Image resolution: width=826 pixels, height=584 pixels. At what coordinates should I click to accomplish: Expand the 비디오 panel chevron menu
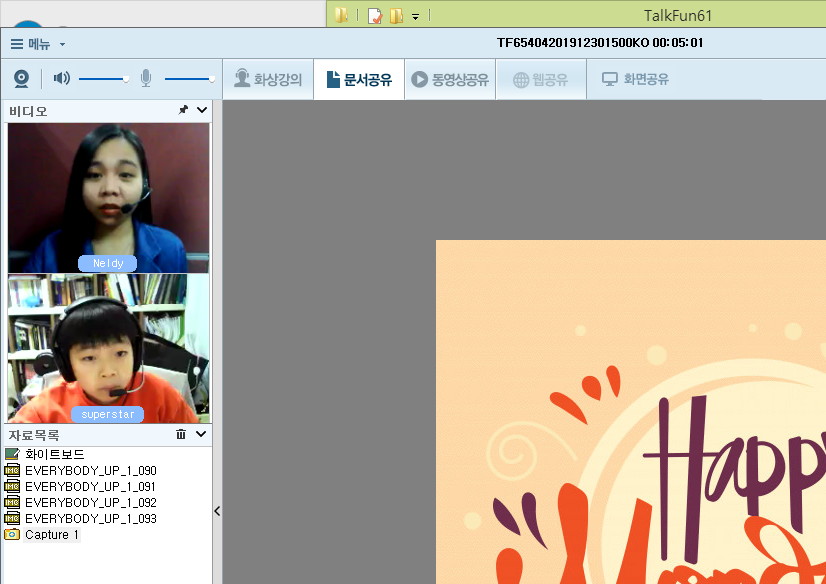pos(202,110)
